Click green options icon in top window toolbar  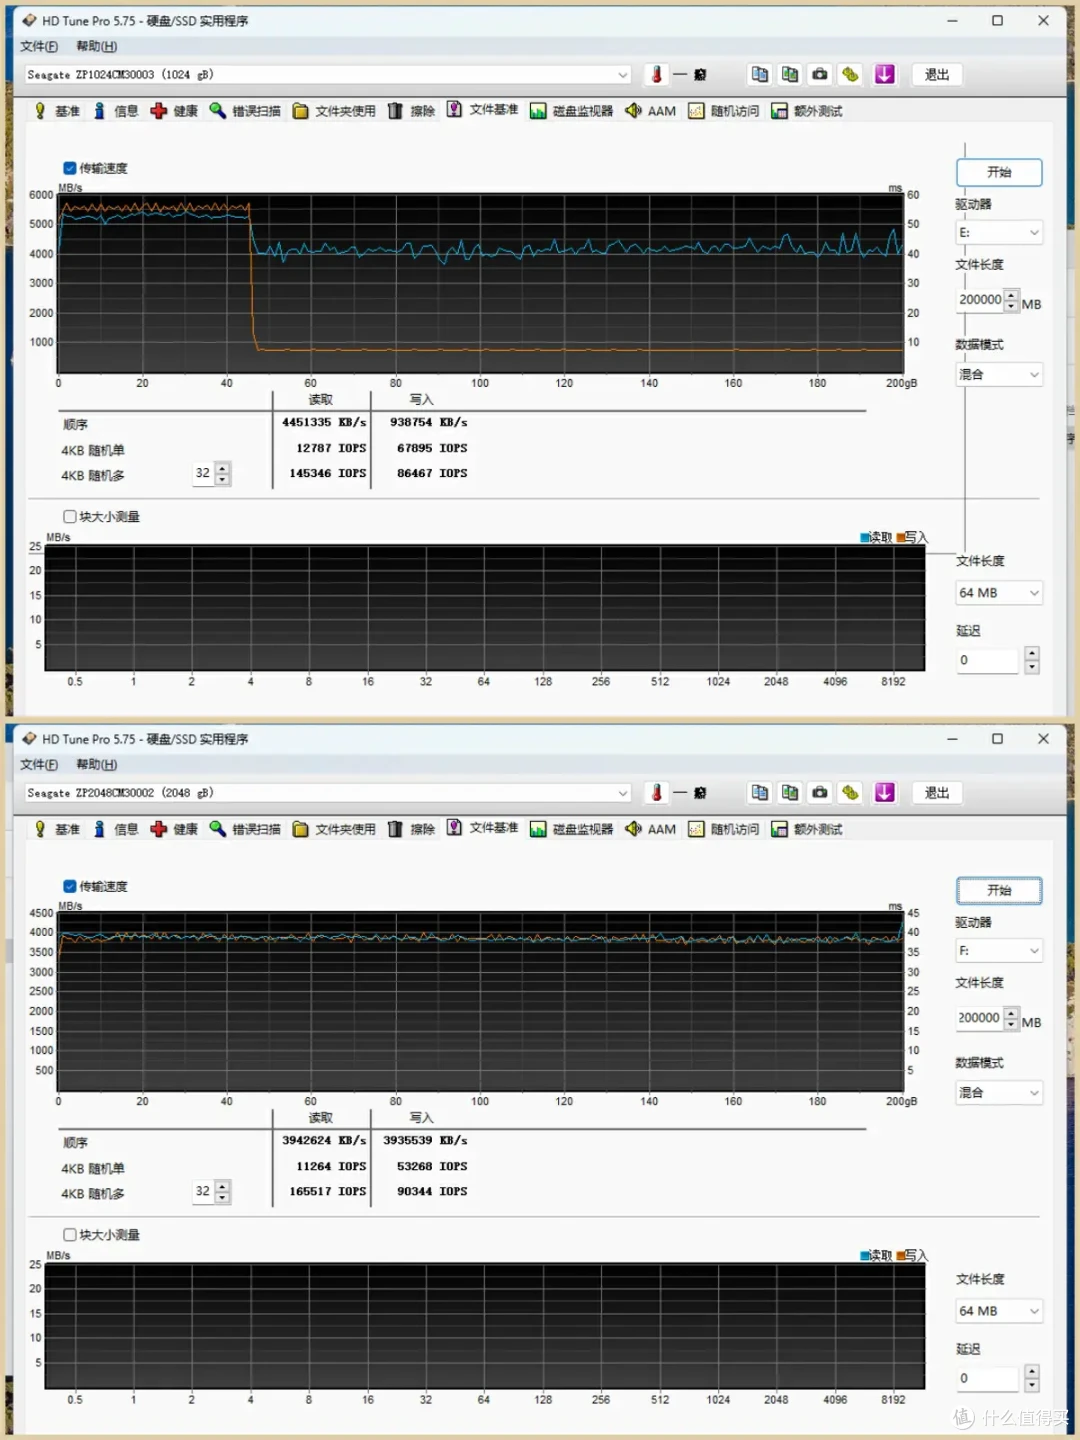point(850,74)
